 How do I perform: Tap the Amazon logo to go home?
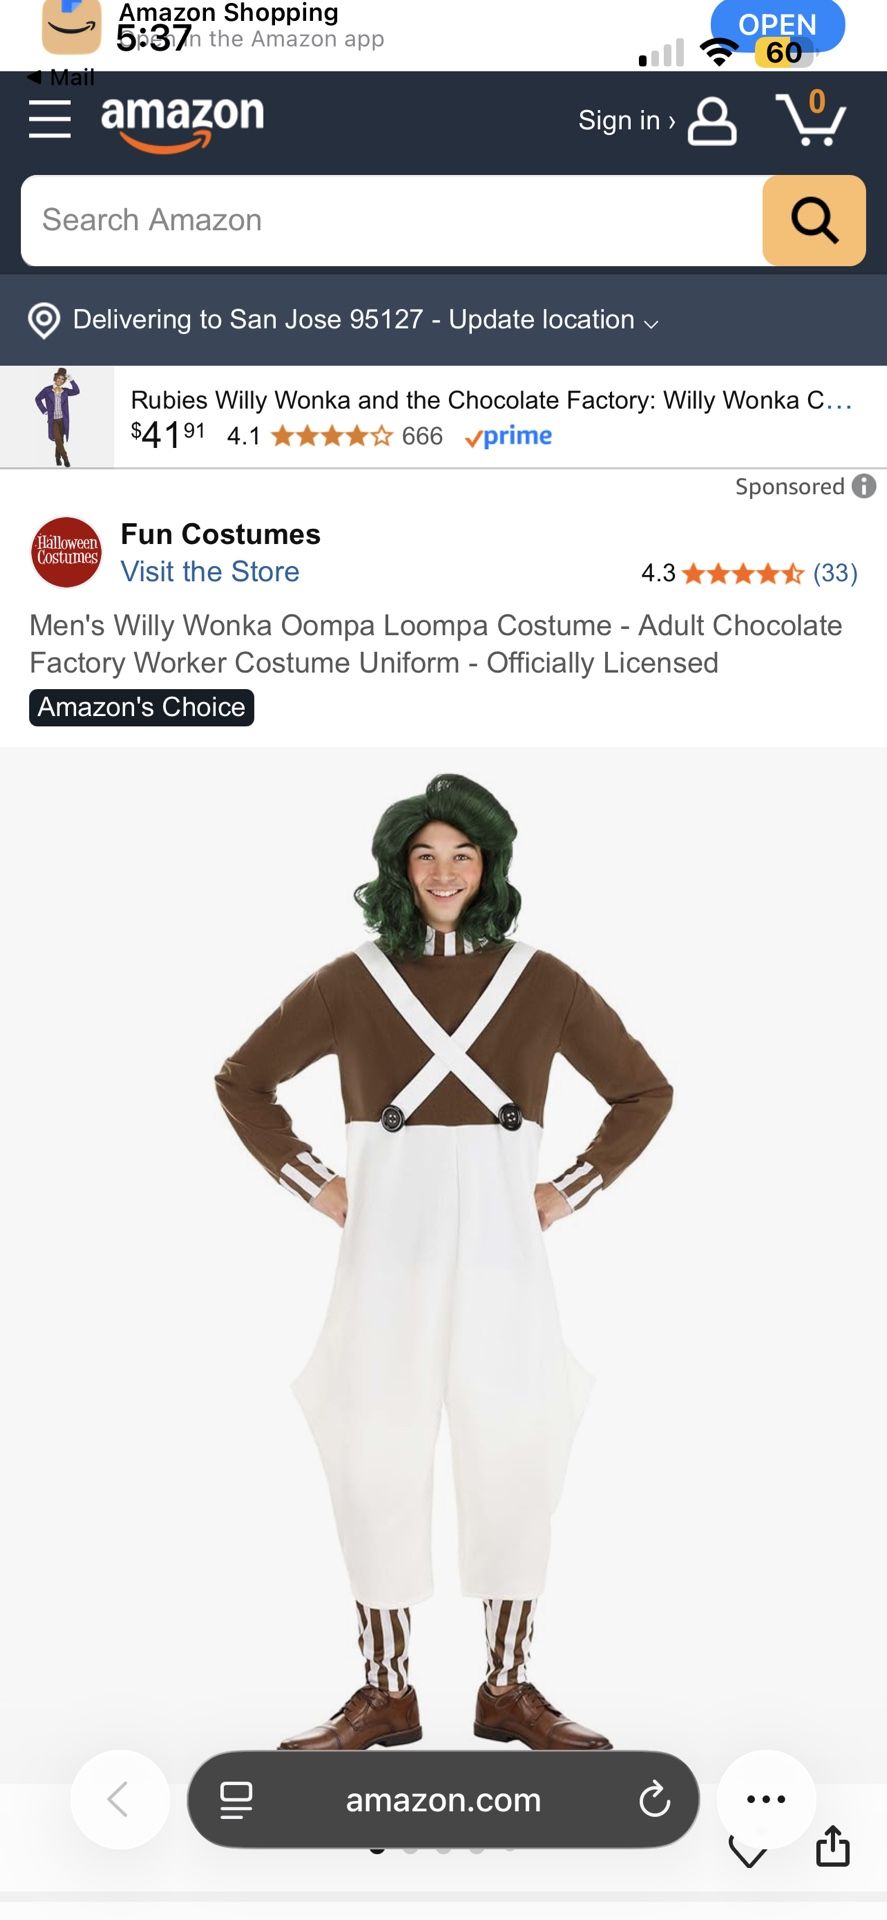tap(182, 122)
